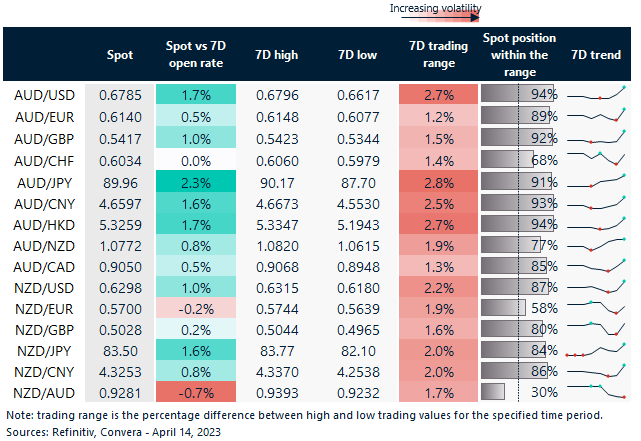Click the NZD/AUD -0.7% spot change cell
The height and width of the screenshot is (441, 641).
click(194, 391)
